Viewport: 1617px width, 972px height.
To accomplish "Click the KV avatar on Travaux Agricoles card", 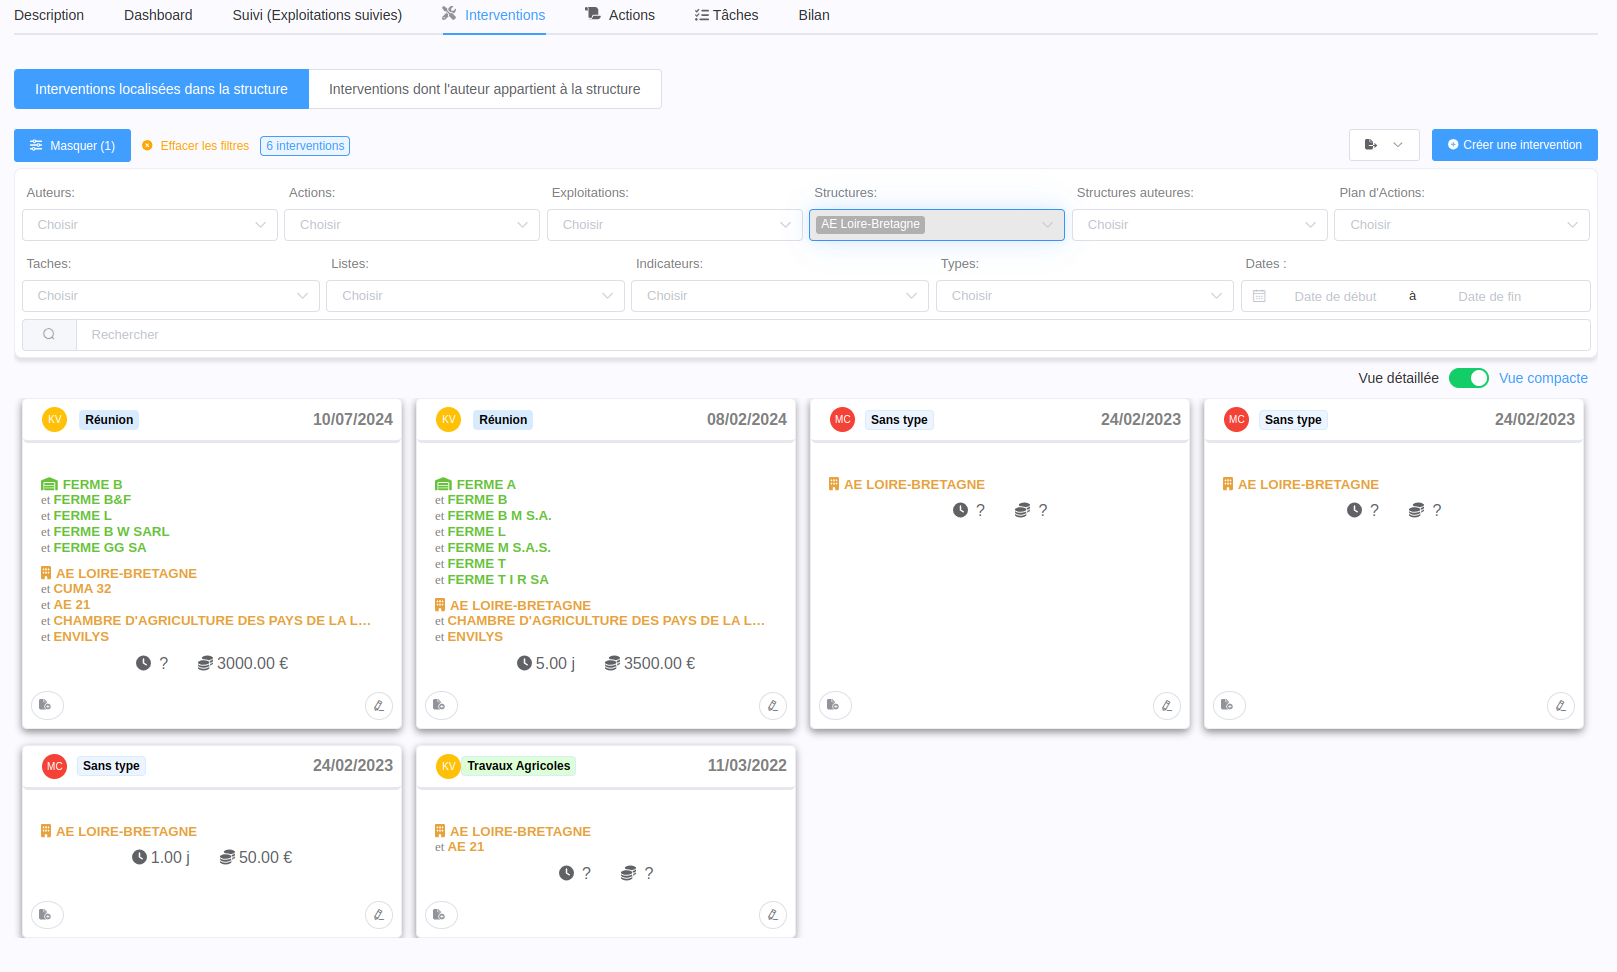I will [x=448, y=766].
